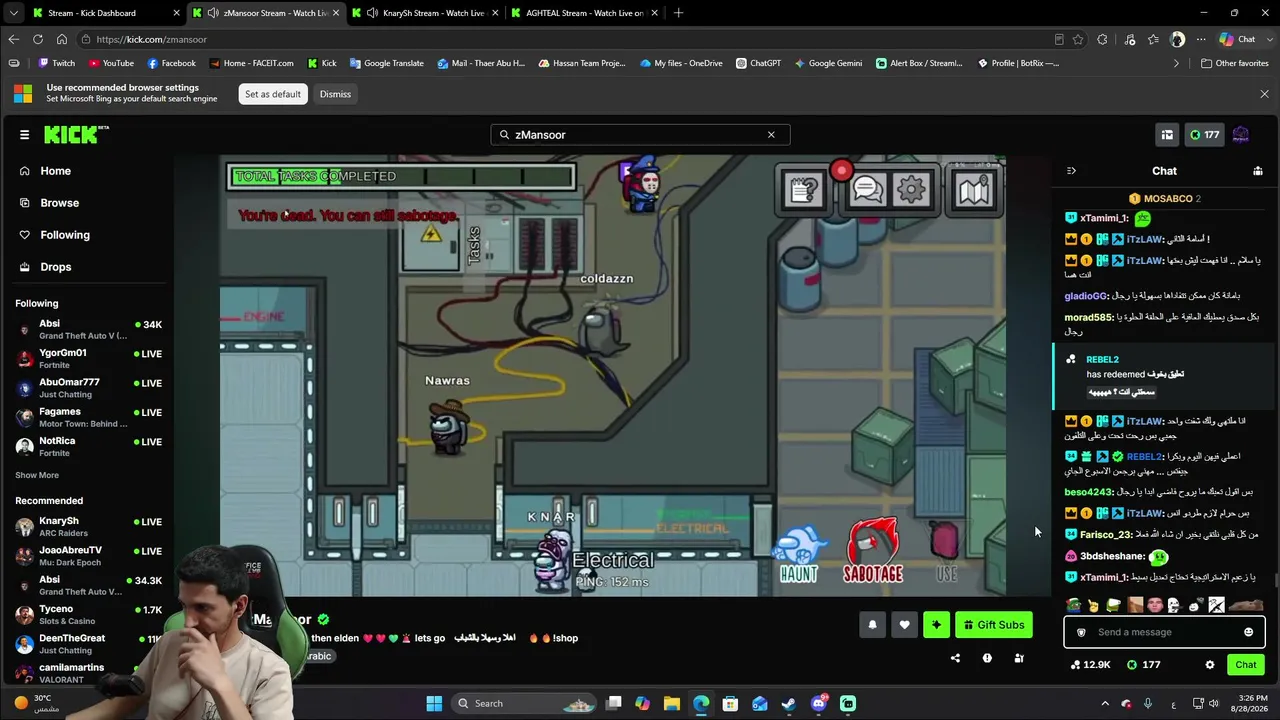Clear the zMansoor search field
The image size is (1280, 720).
click(x=771, y=134)
